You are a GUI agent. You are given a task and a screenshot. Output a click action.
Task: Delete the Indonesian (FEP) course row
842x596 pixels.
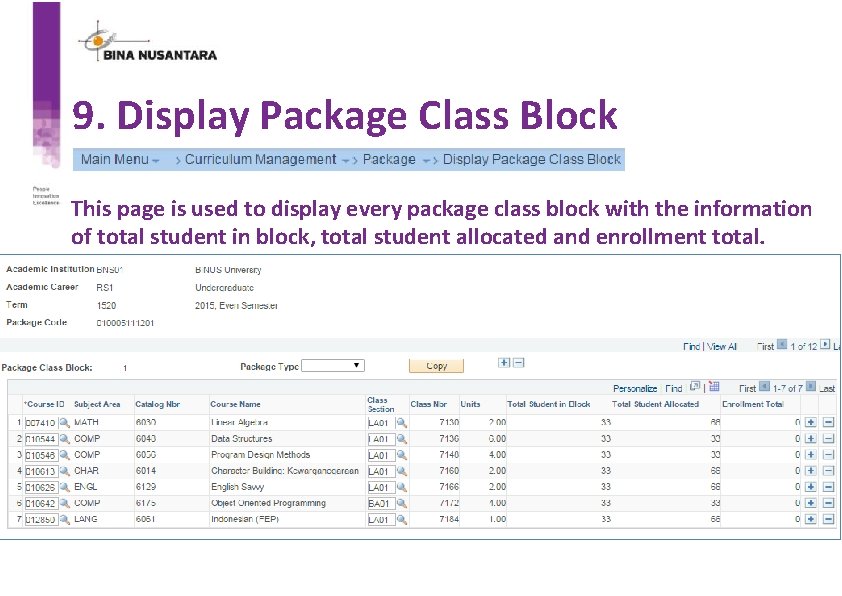pos(829,519)
